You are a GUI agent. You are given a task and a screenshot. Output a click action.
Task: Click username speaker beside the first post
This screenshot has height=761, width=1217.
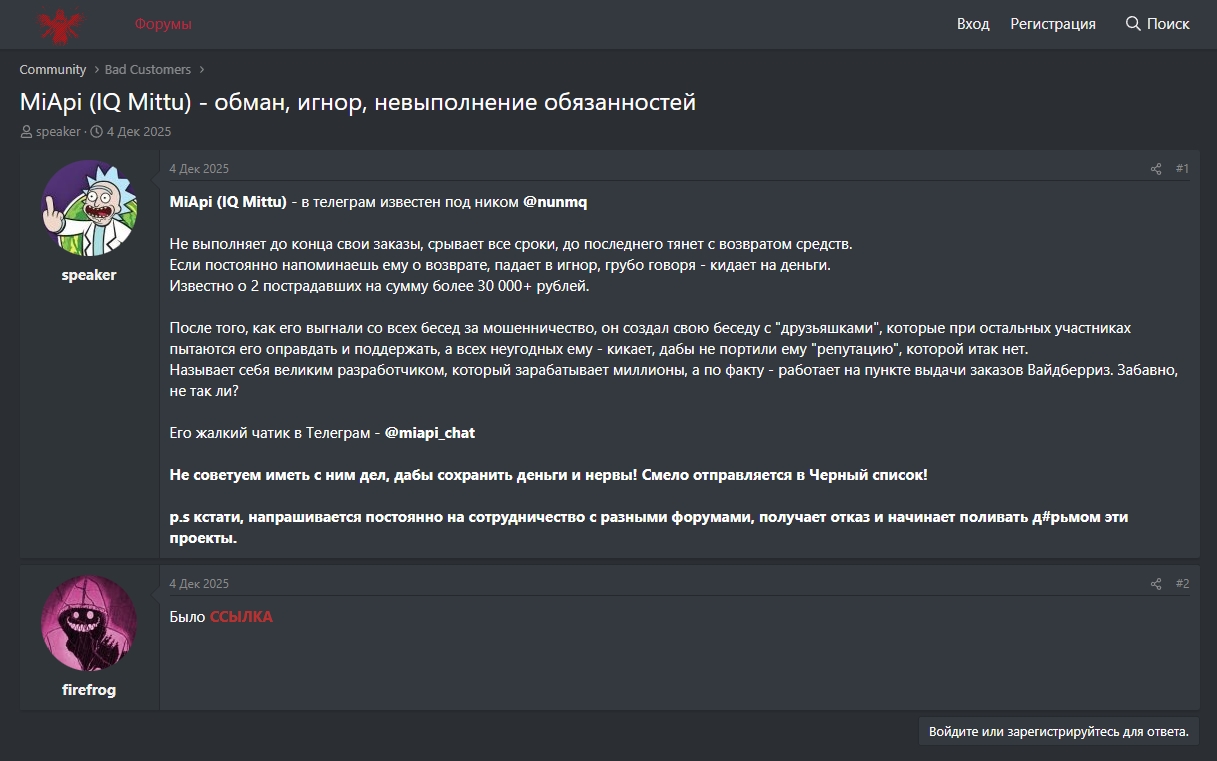[x=89, y=275]
